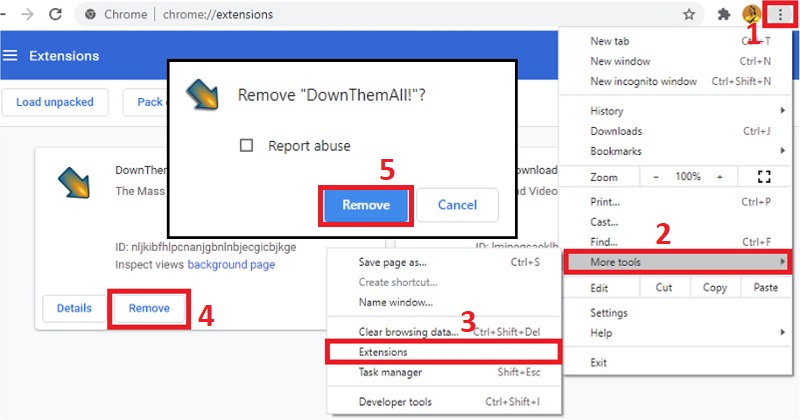This screenshot has width=800, height=420.
Task: Open Details for DownThemAll extension
Action: (74, 308)
